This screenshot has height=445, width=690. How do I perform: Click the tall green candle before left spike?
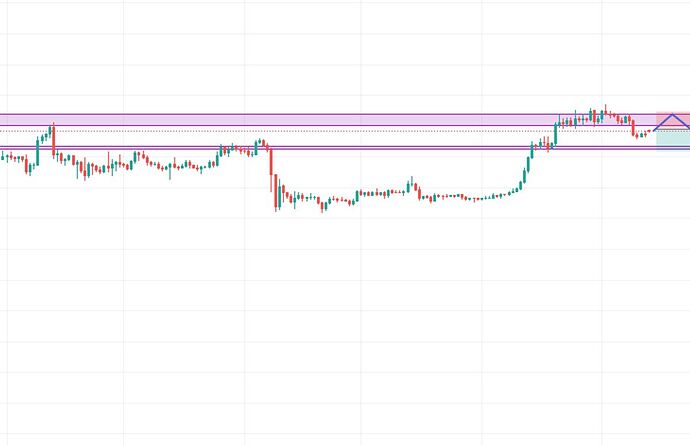pyautogui.click(x=38, y=150)
